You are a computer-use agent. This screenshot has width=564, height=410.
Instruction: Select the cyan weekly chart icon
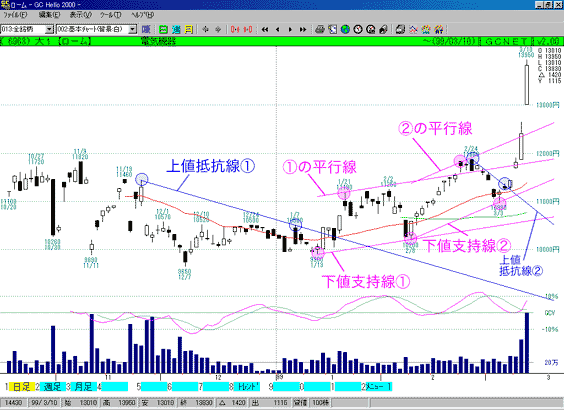176,29
